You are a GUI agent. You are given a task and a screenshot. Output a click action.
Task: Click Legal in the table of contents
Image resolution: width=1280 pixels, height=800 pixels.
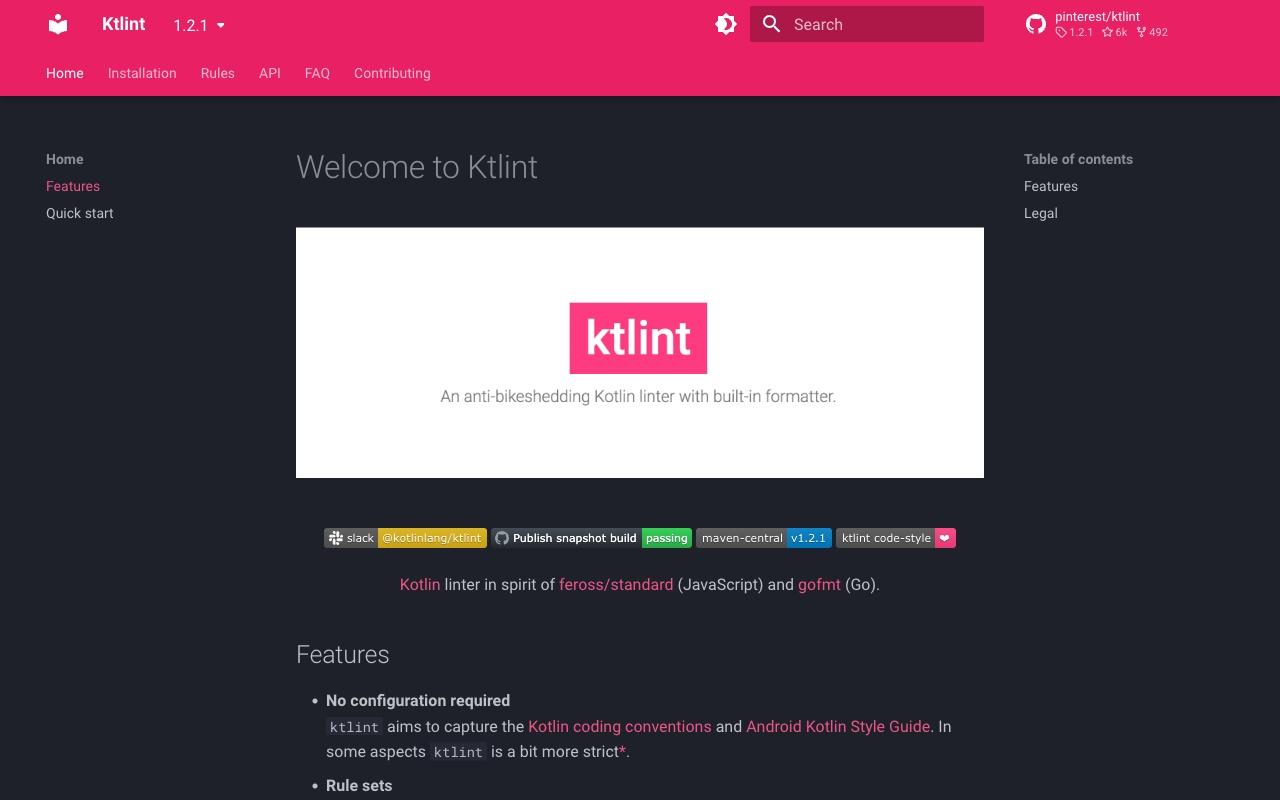click(1041, 213)
